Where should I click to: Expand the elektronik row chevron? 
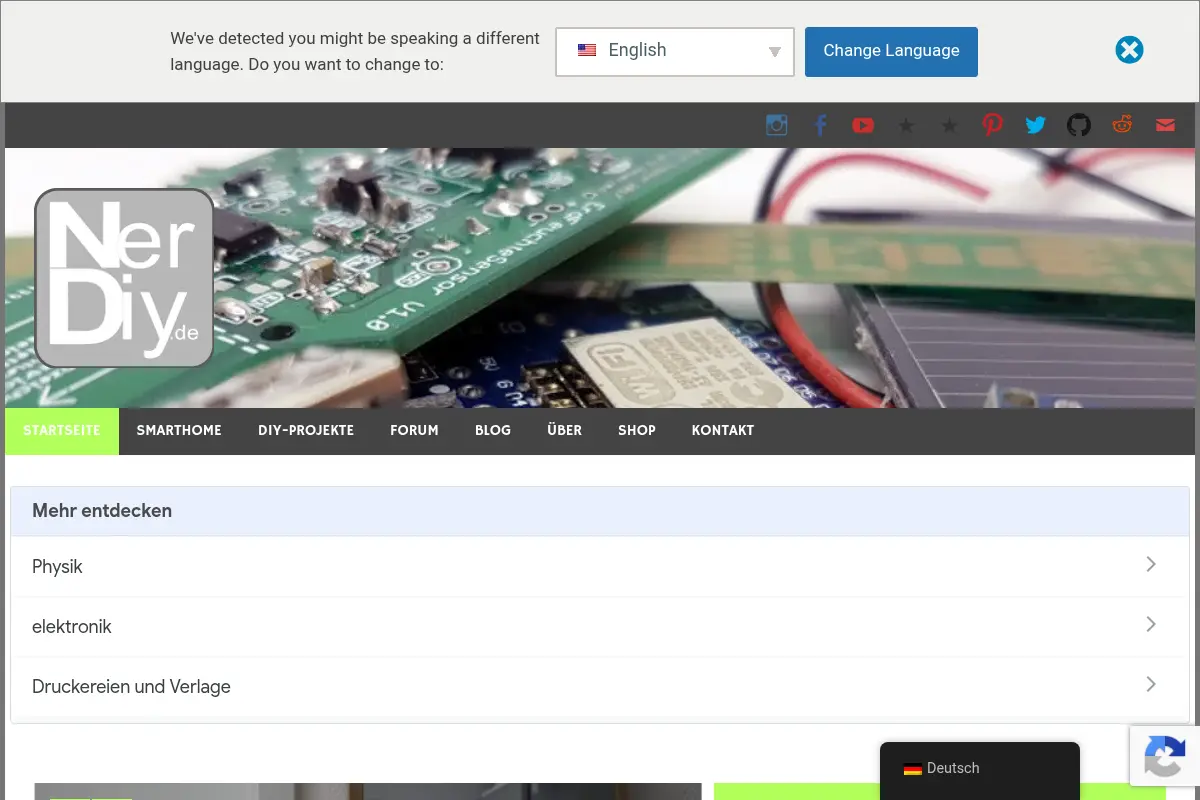(1151, 624)
